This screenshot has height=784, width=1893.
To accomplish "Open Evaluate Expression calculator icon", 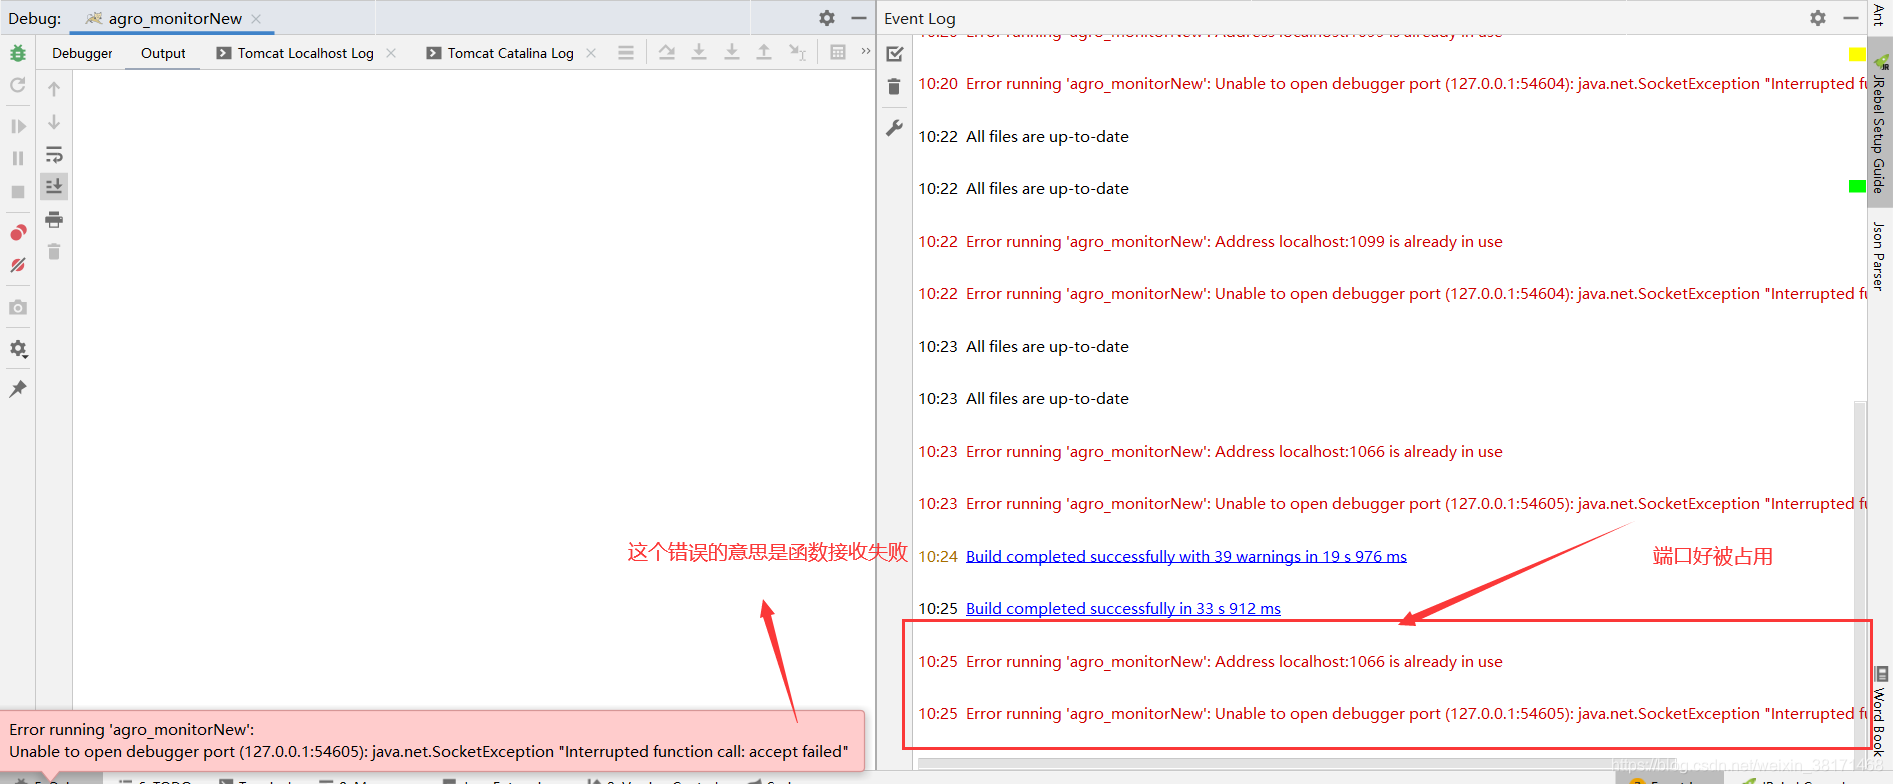I will pos(838,52).
